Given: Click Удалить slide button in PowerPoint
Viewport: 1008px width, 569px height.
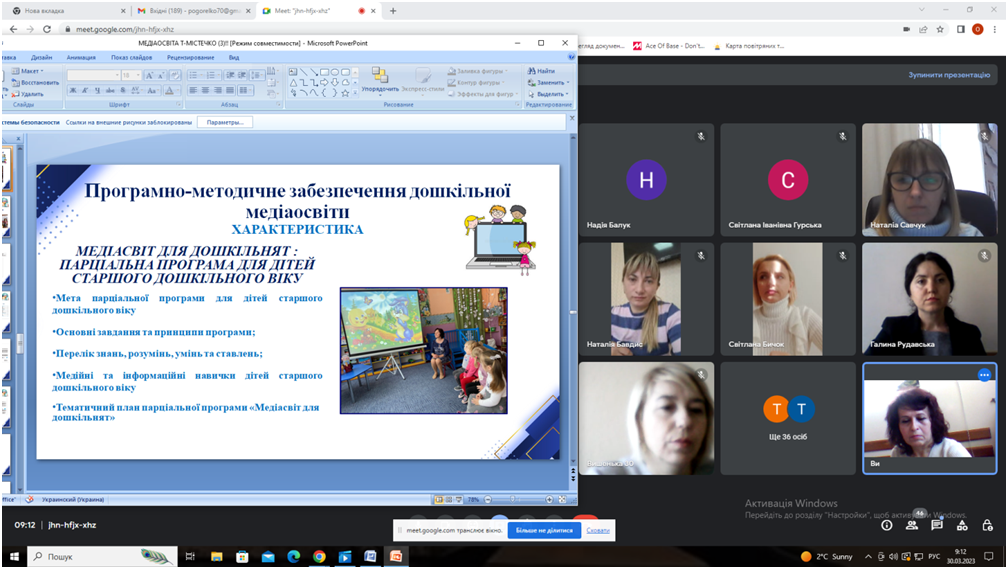Looking at the screenshot, I should click(x=27, y=94).
